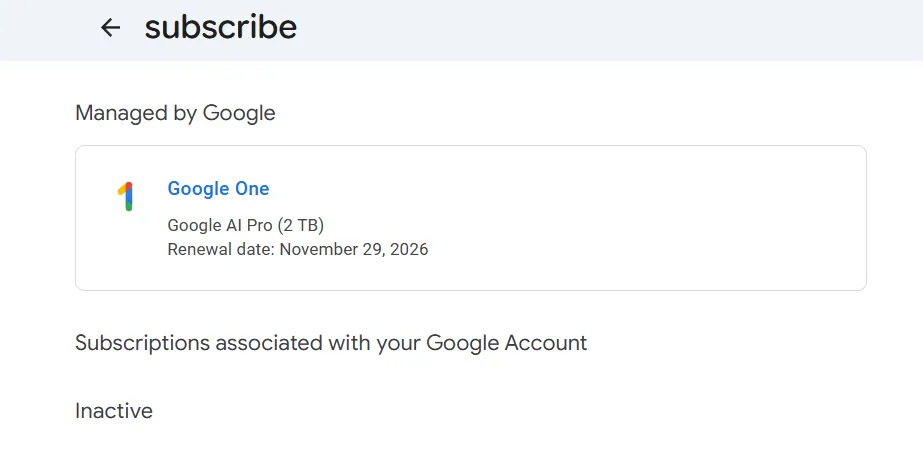Viewport: 923px width, 454px height.
Task: Click the word One in Google One
Action: point(252,188)
